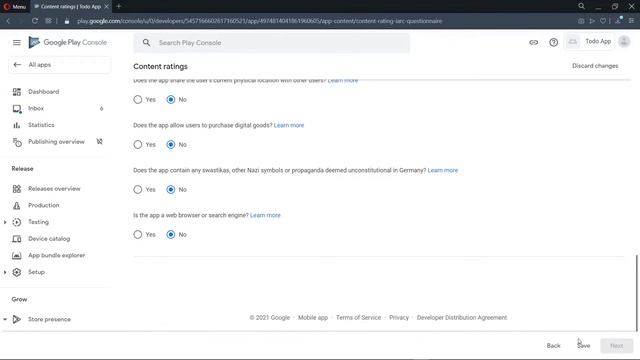
Task: Open Store presence icon in sidebar
Action: click(x=17, y=319)
